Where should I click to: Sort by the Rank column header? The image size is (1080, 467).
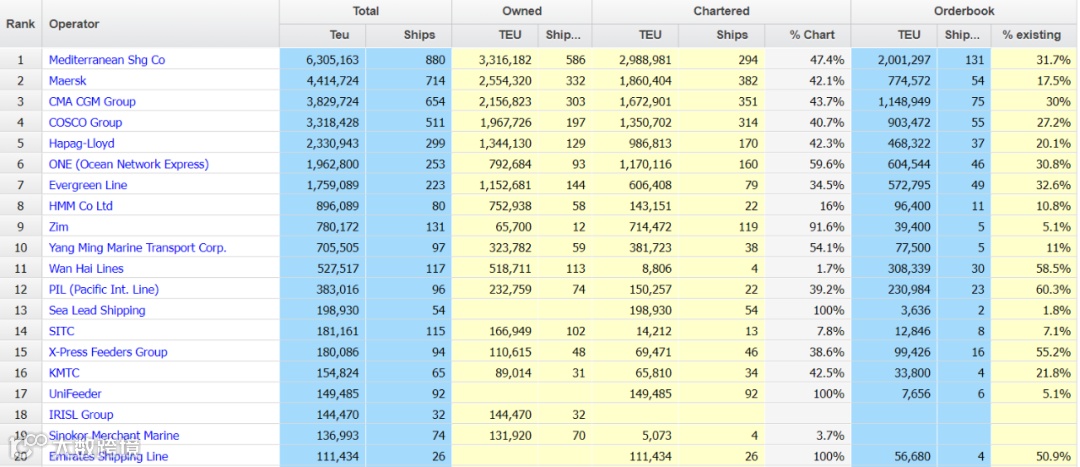point(21,23)
